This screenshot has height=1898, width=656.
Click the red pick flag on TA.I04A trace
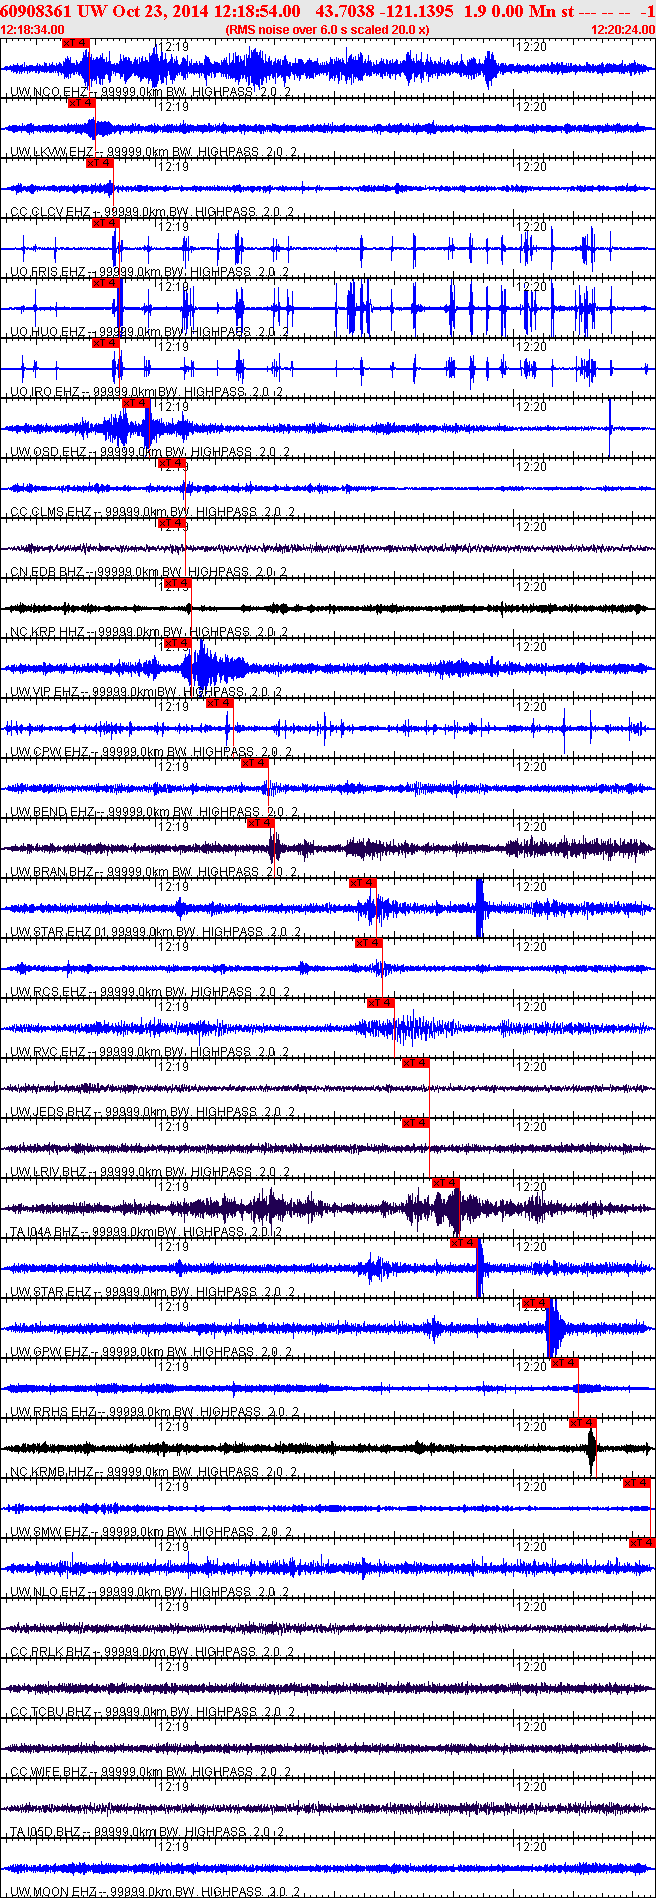point(445,1183)
